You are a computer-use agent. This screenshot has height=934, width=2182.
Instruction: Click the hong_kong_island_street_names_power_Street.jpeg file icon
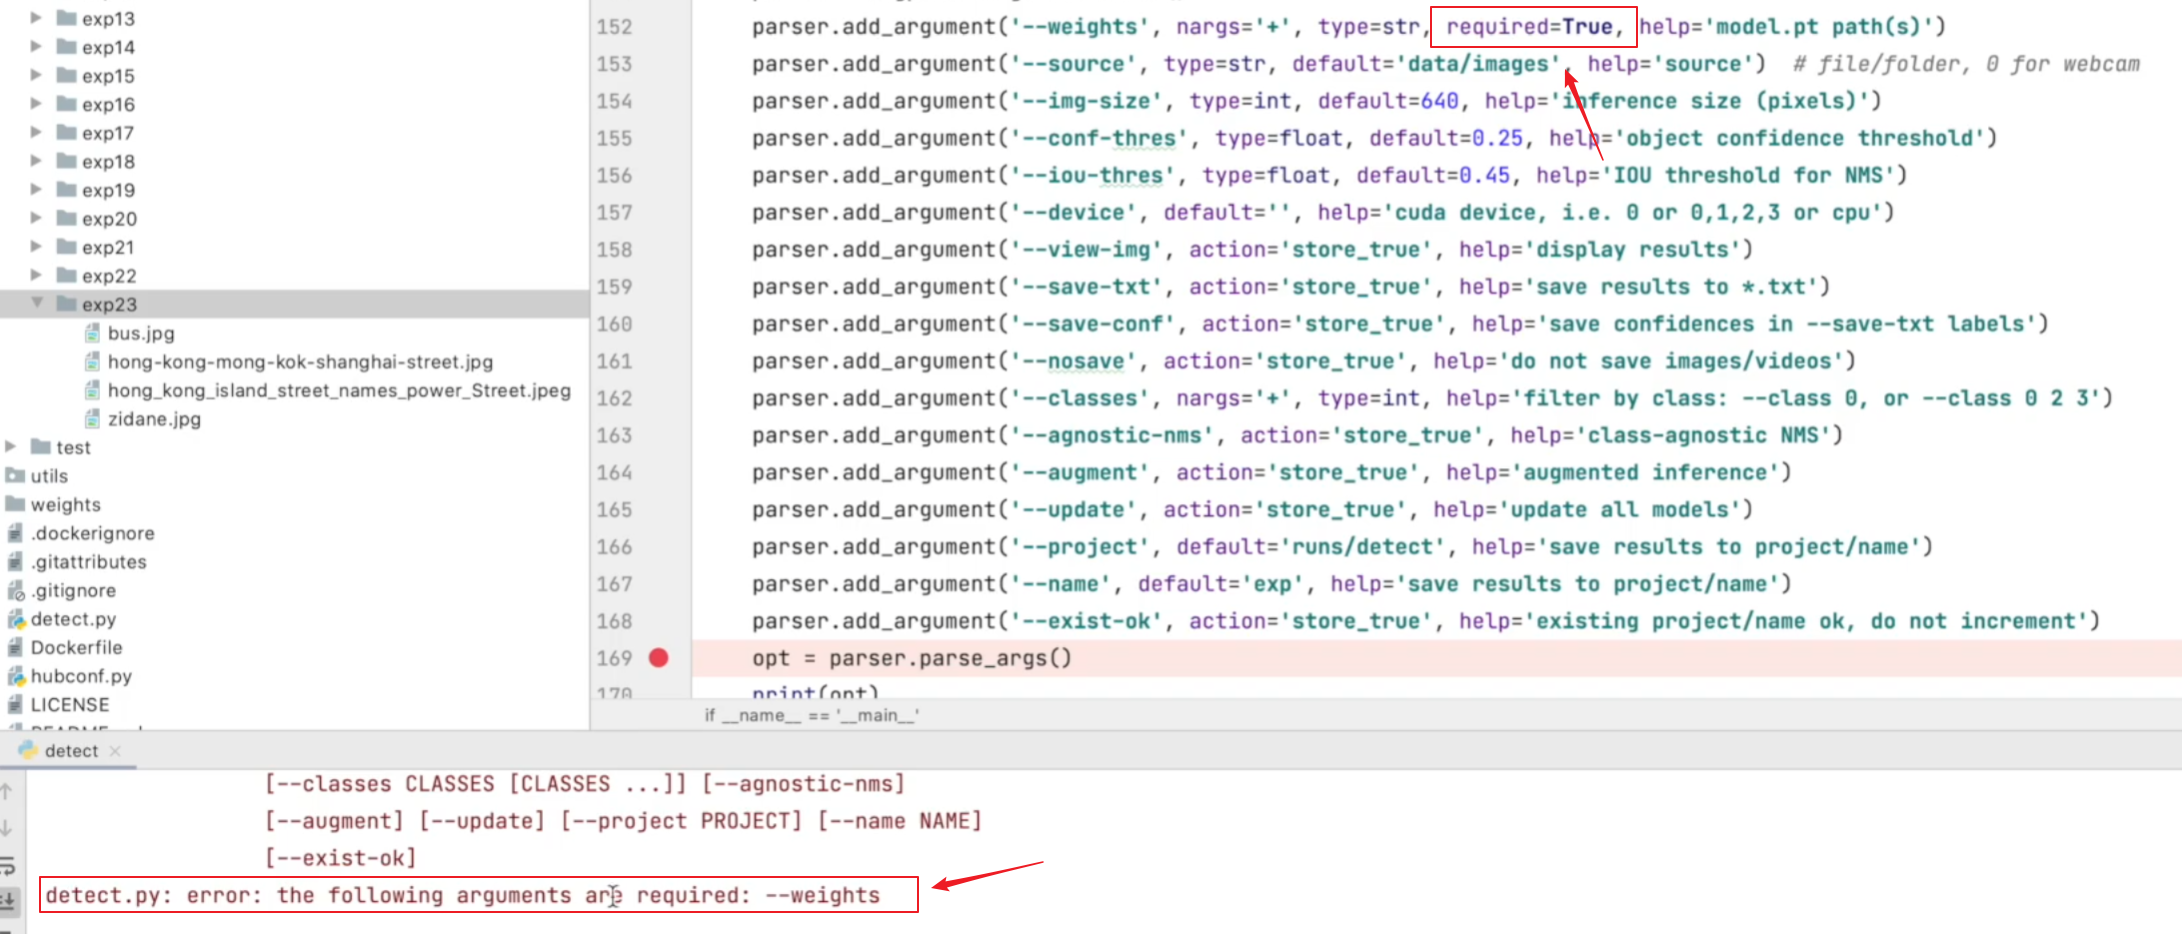tap(93, 390)
